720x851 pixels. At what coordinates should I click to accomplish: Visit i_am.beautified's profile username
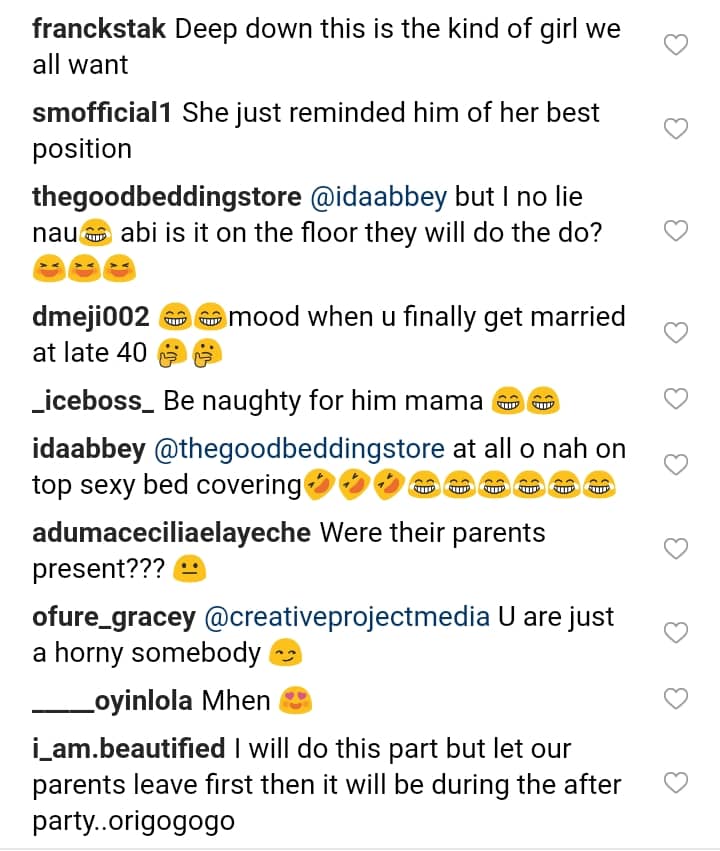click(x=129, y=748)
